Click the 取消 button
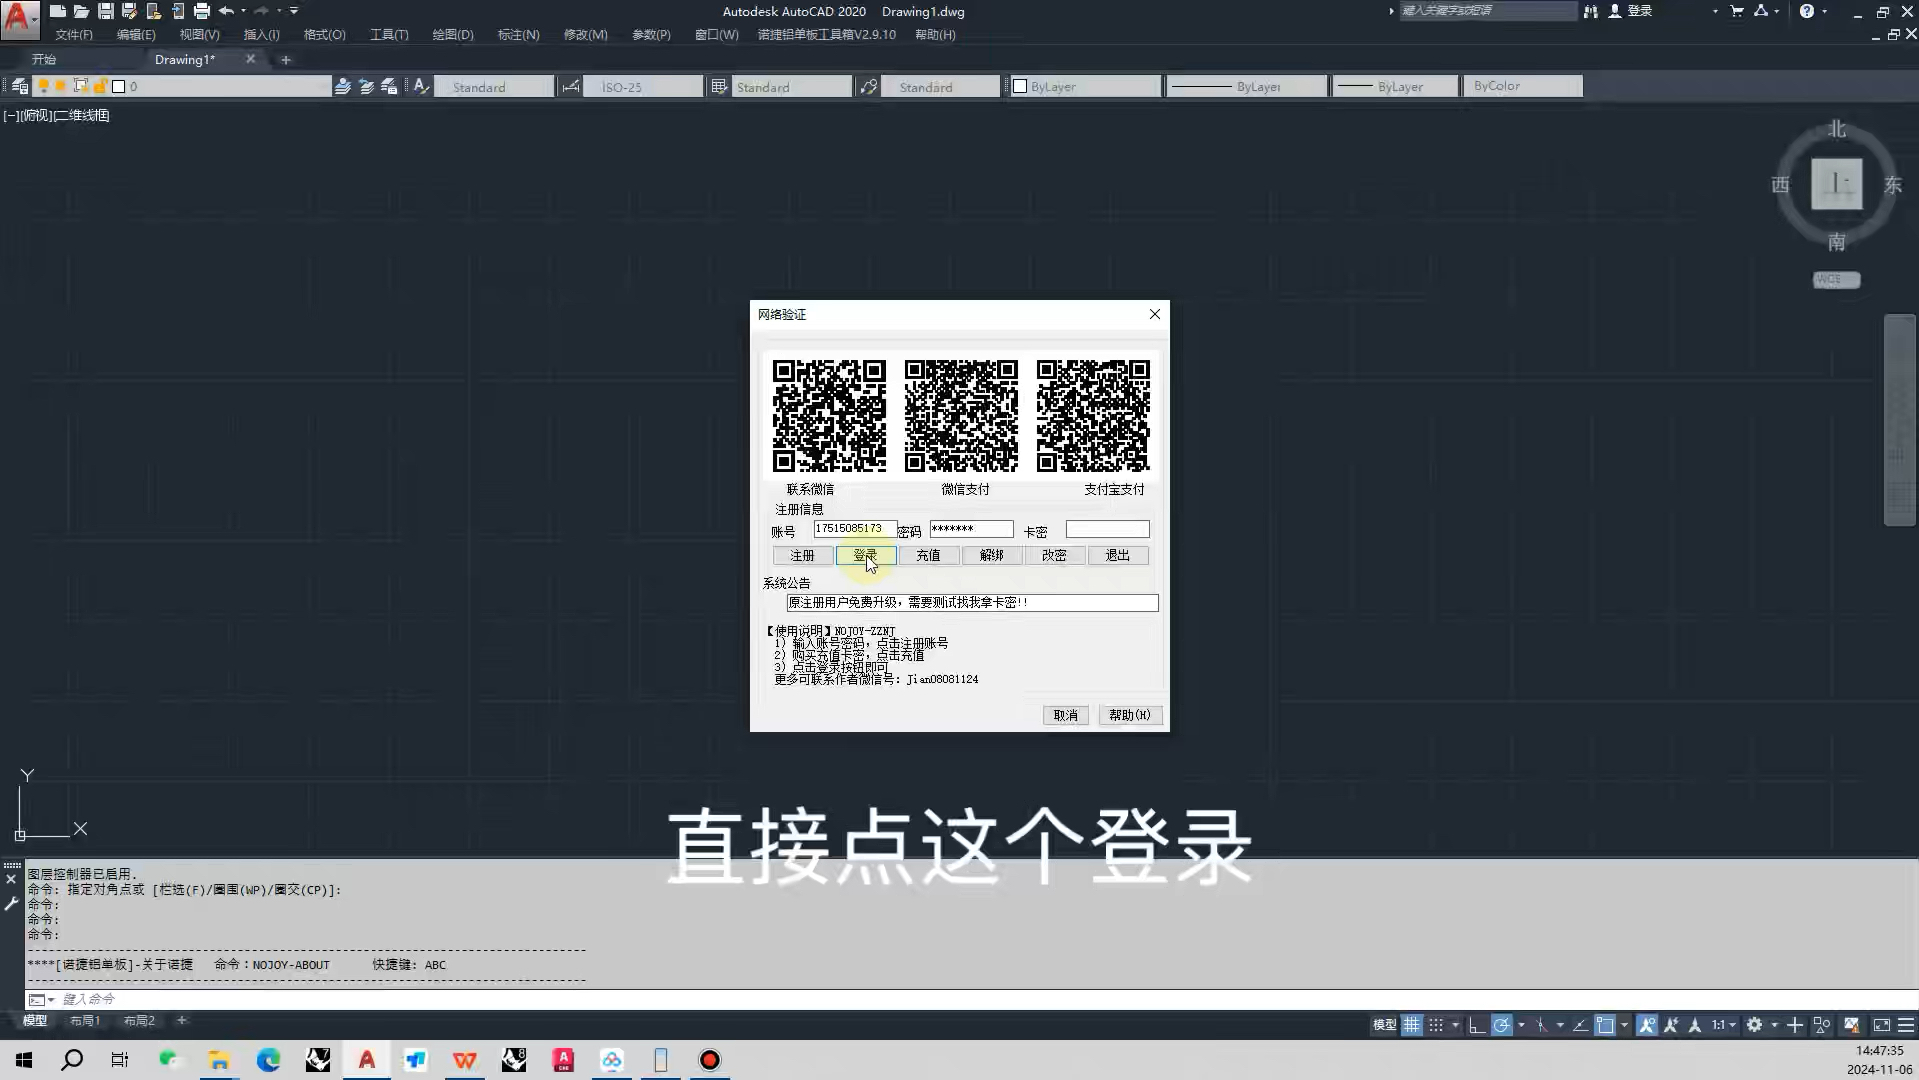The width and height of the screenshot is (1919, 1080). 1066,715
